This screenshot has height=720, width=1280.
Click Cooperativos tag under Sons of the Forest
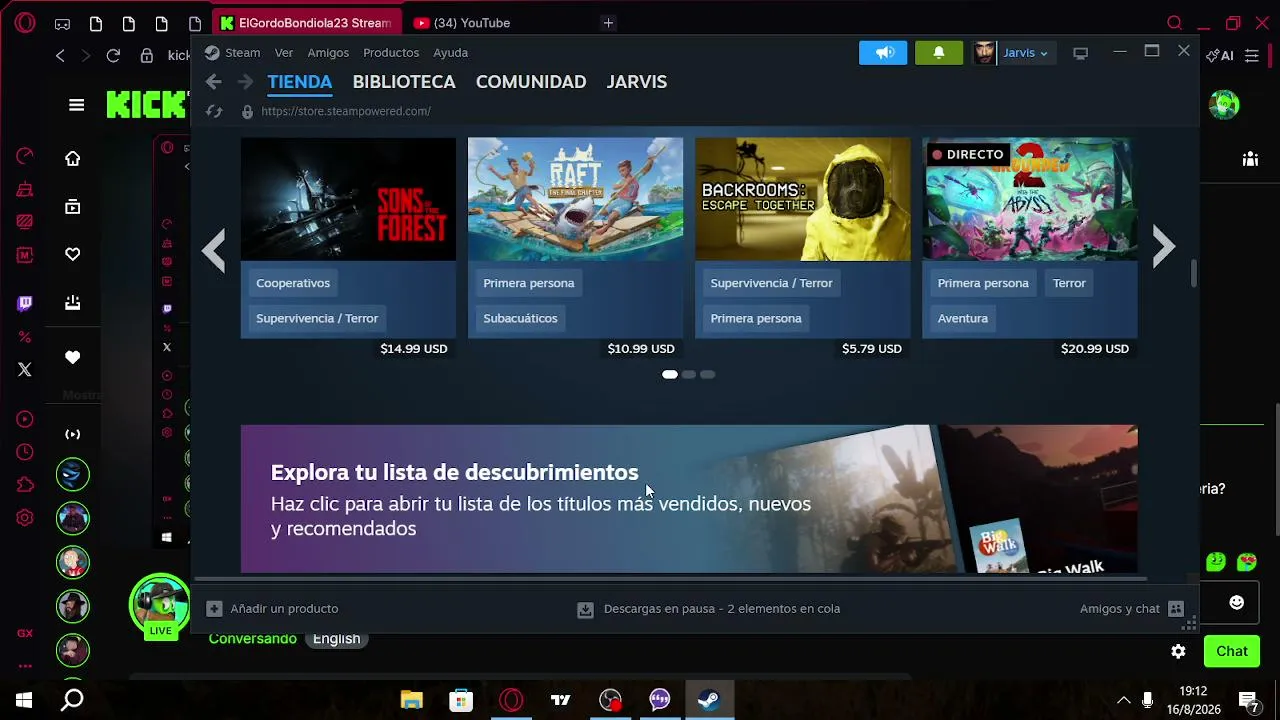(293, 283)
